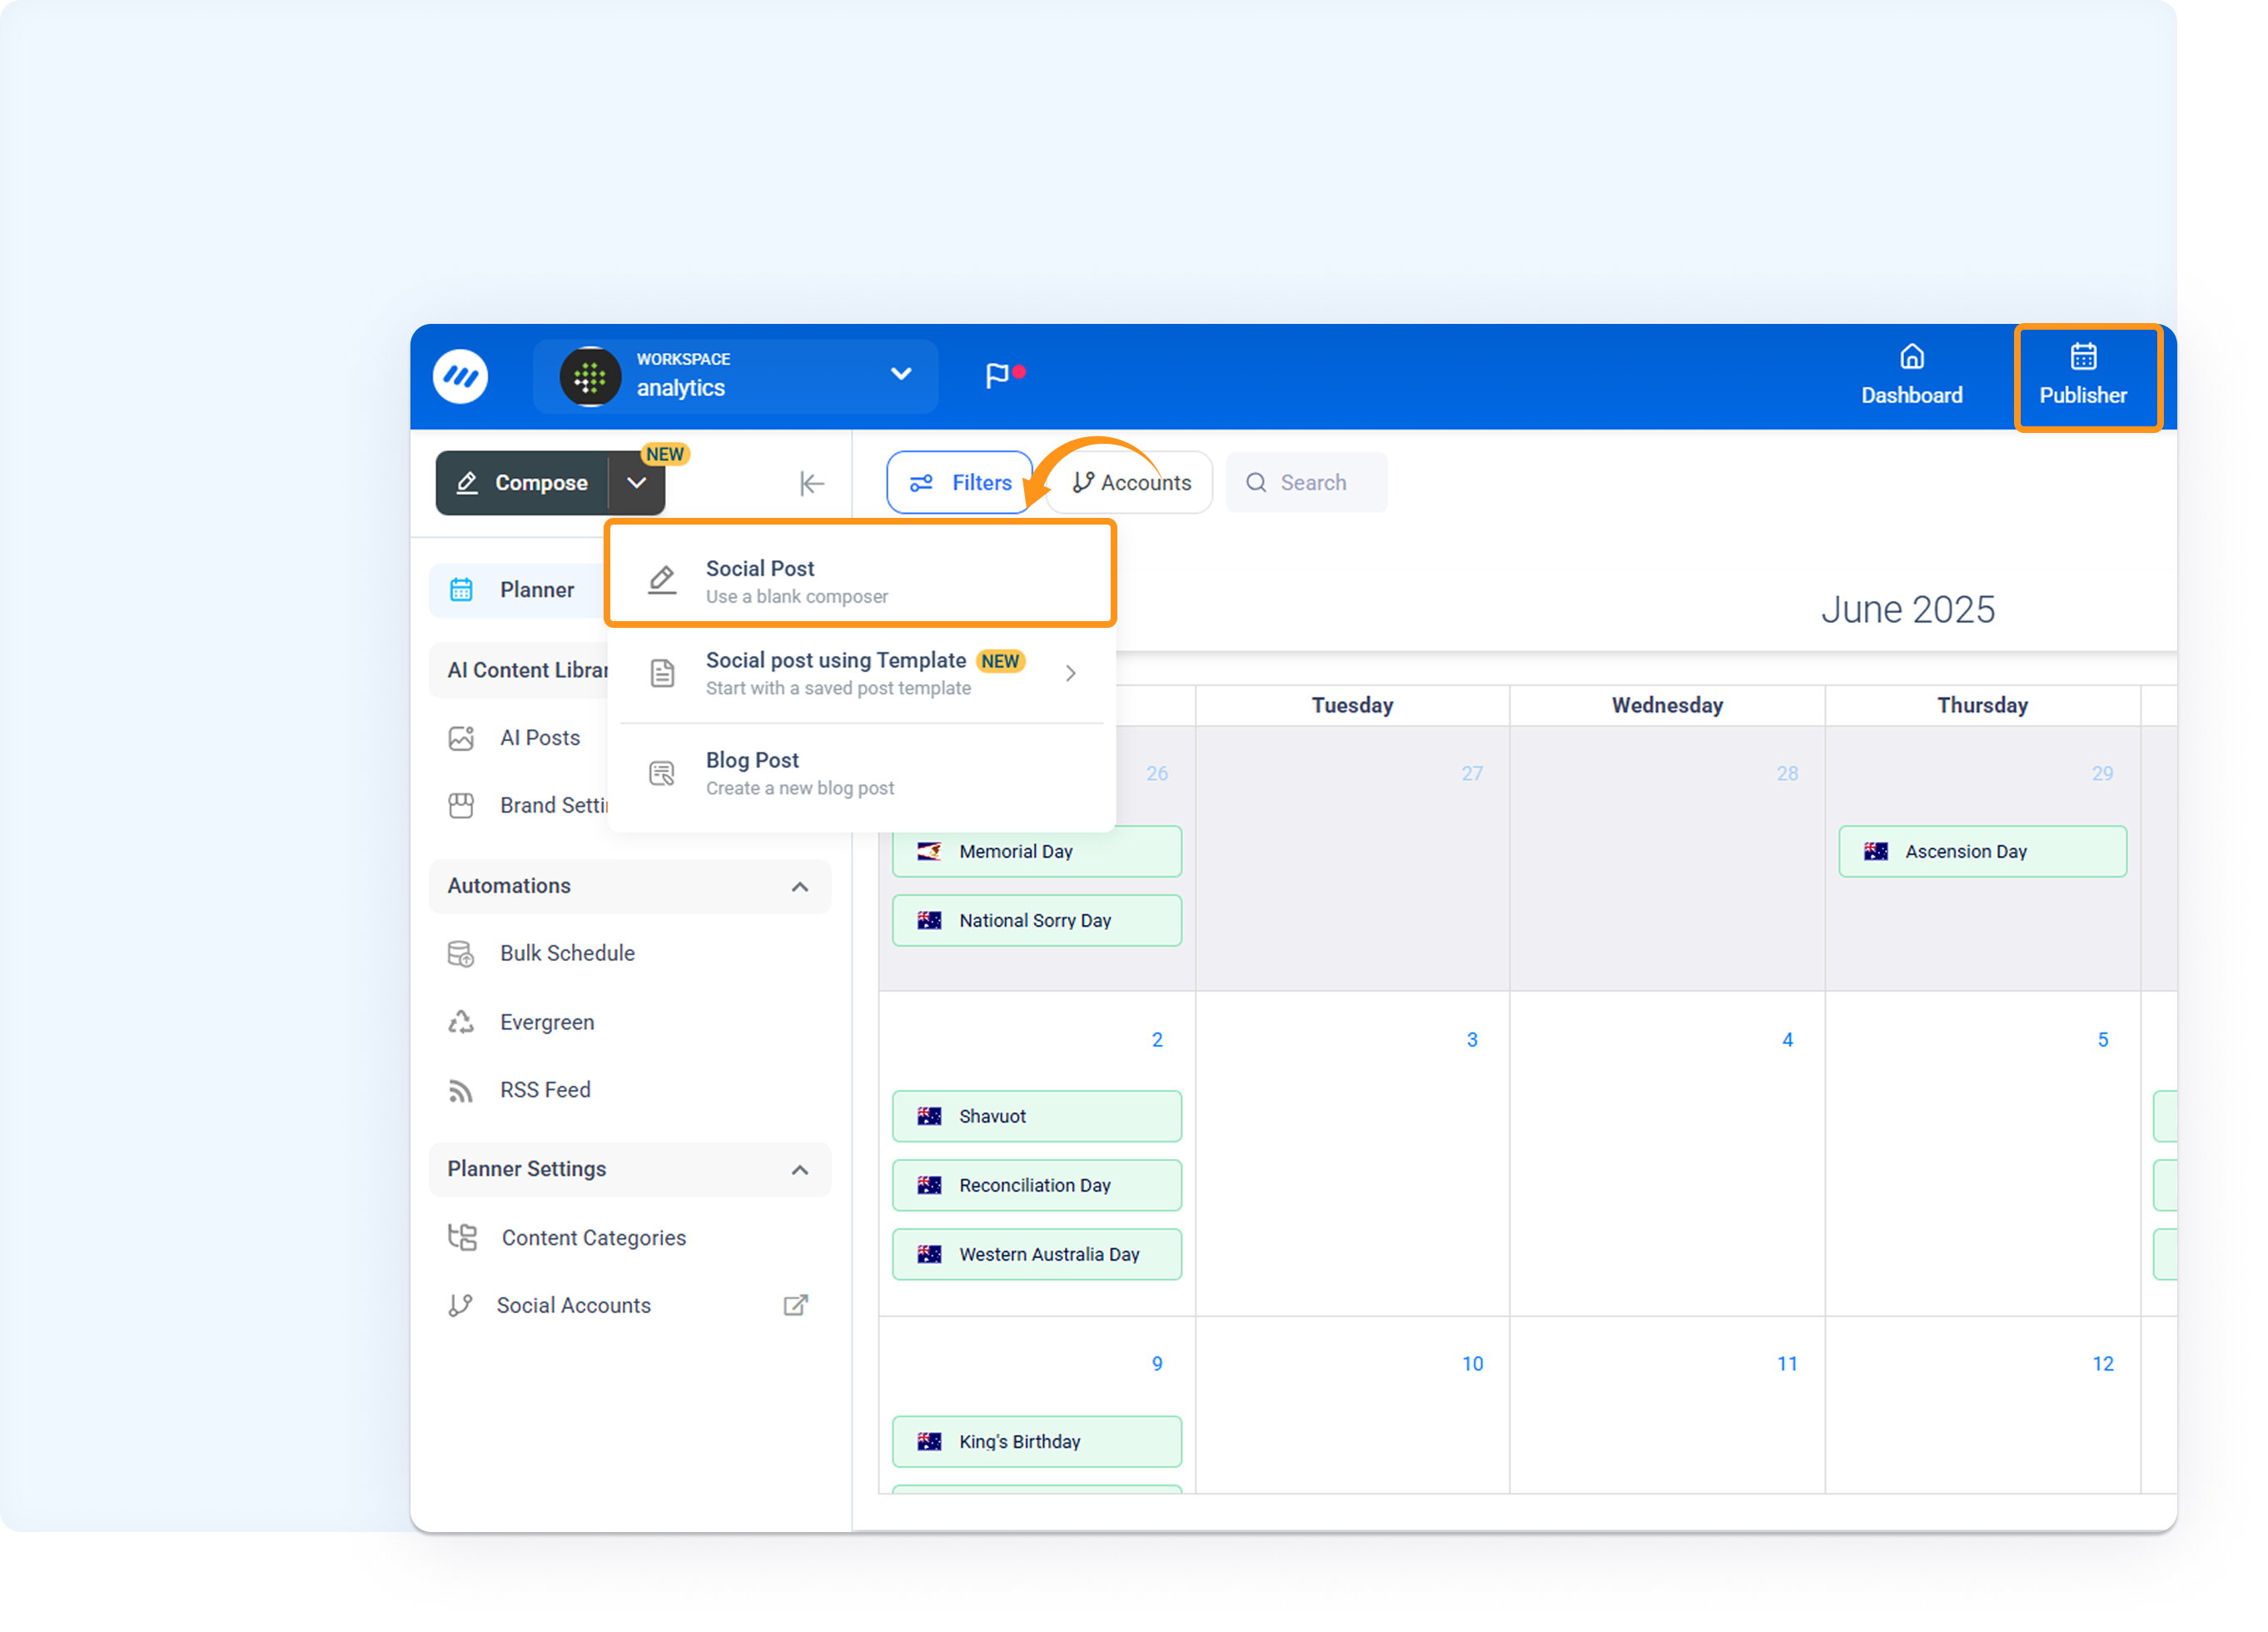This screenshot has width=2268, height=1632.
Task: Collapse the sidebar with arrow icon
Action: click(811, 484)
